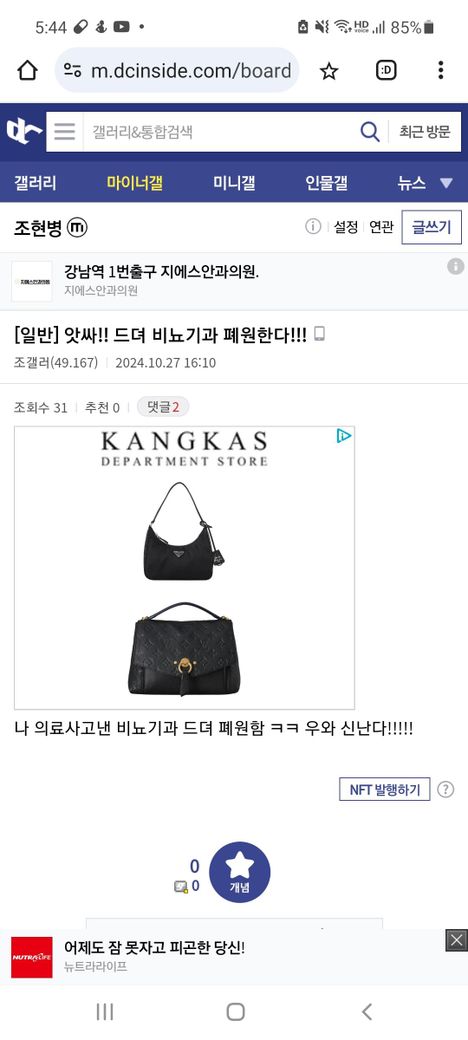Open the Kangkas handbag ad image
This screenshot has width=468, height=1040.
click(x=184, y=568)
